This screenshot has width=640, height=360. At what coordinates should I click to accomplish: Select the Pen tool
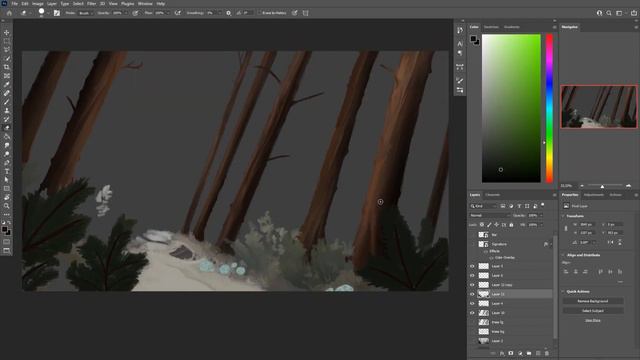[7, 162]
